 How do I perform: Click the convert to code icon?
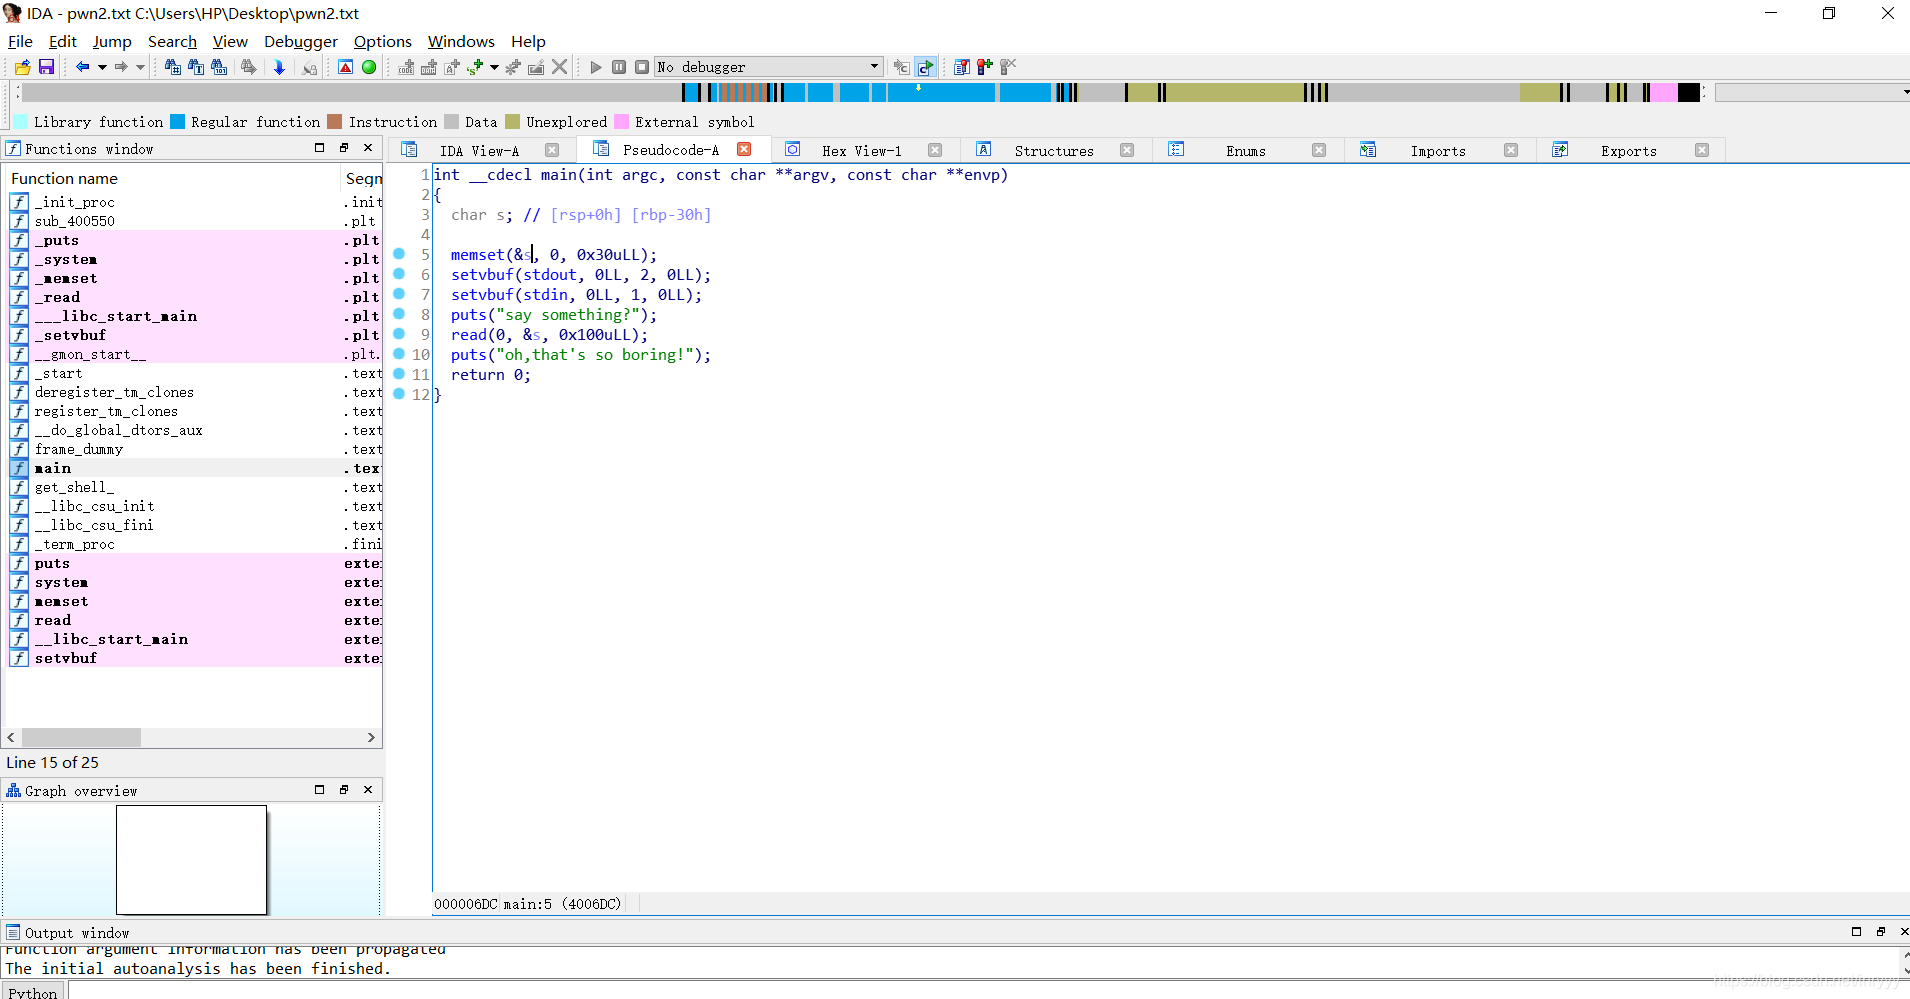coord(406,67)
